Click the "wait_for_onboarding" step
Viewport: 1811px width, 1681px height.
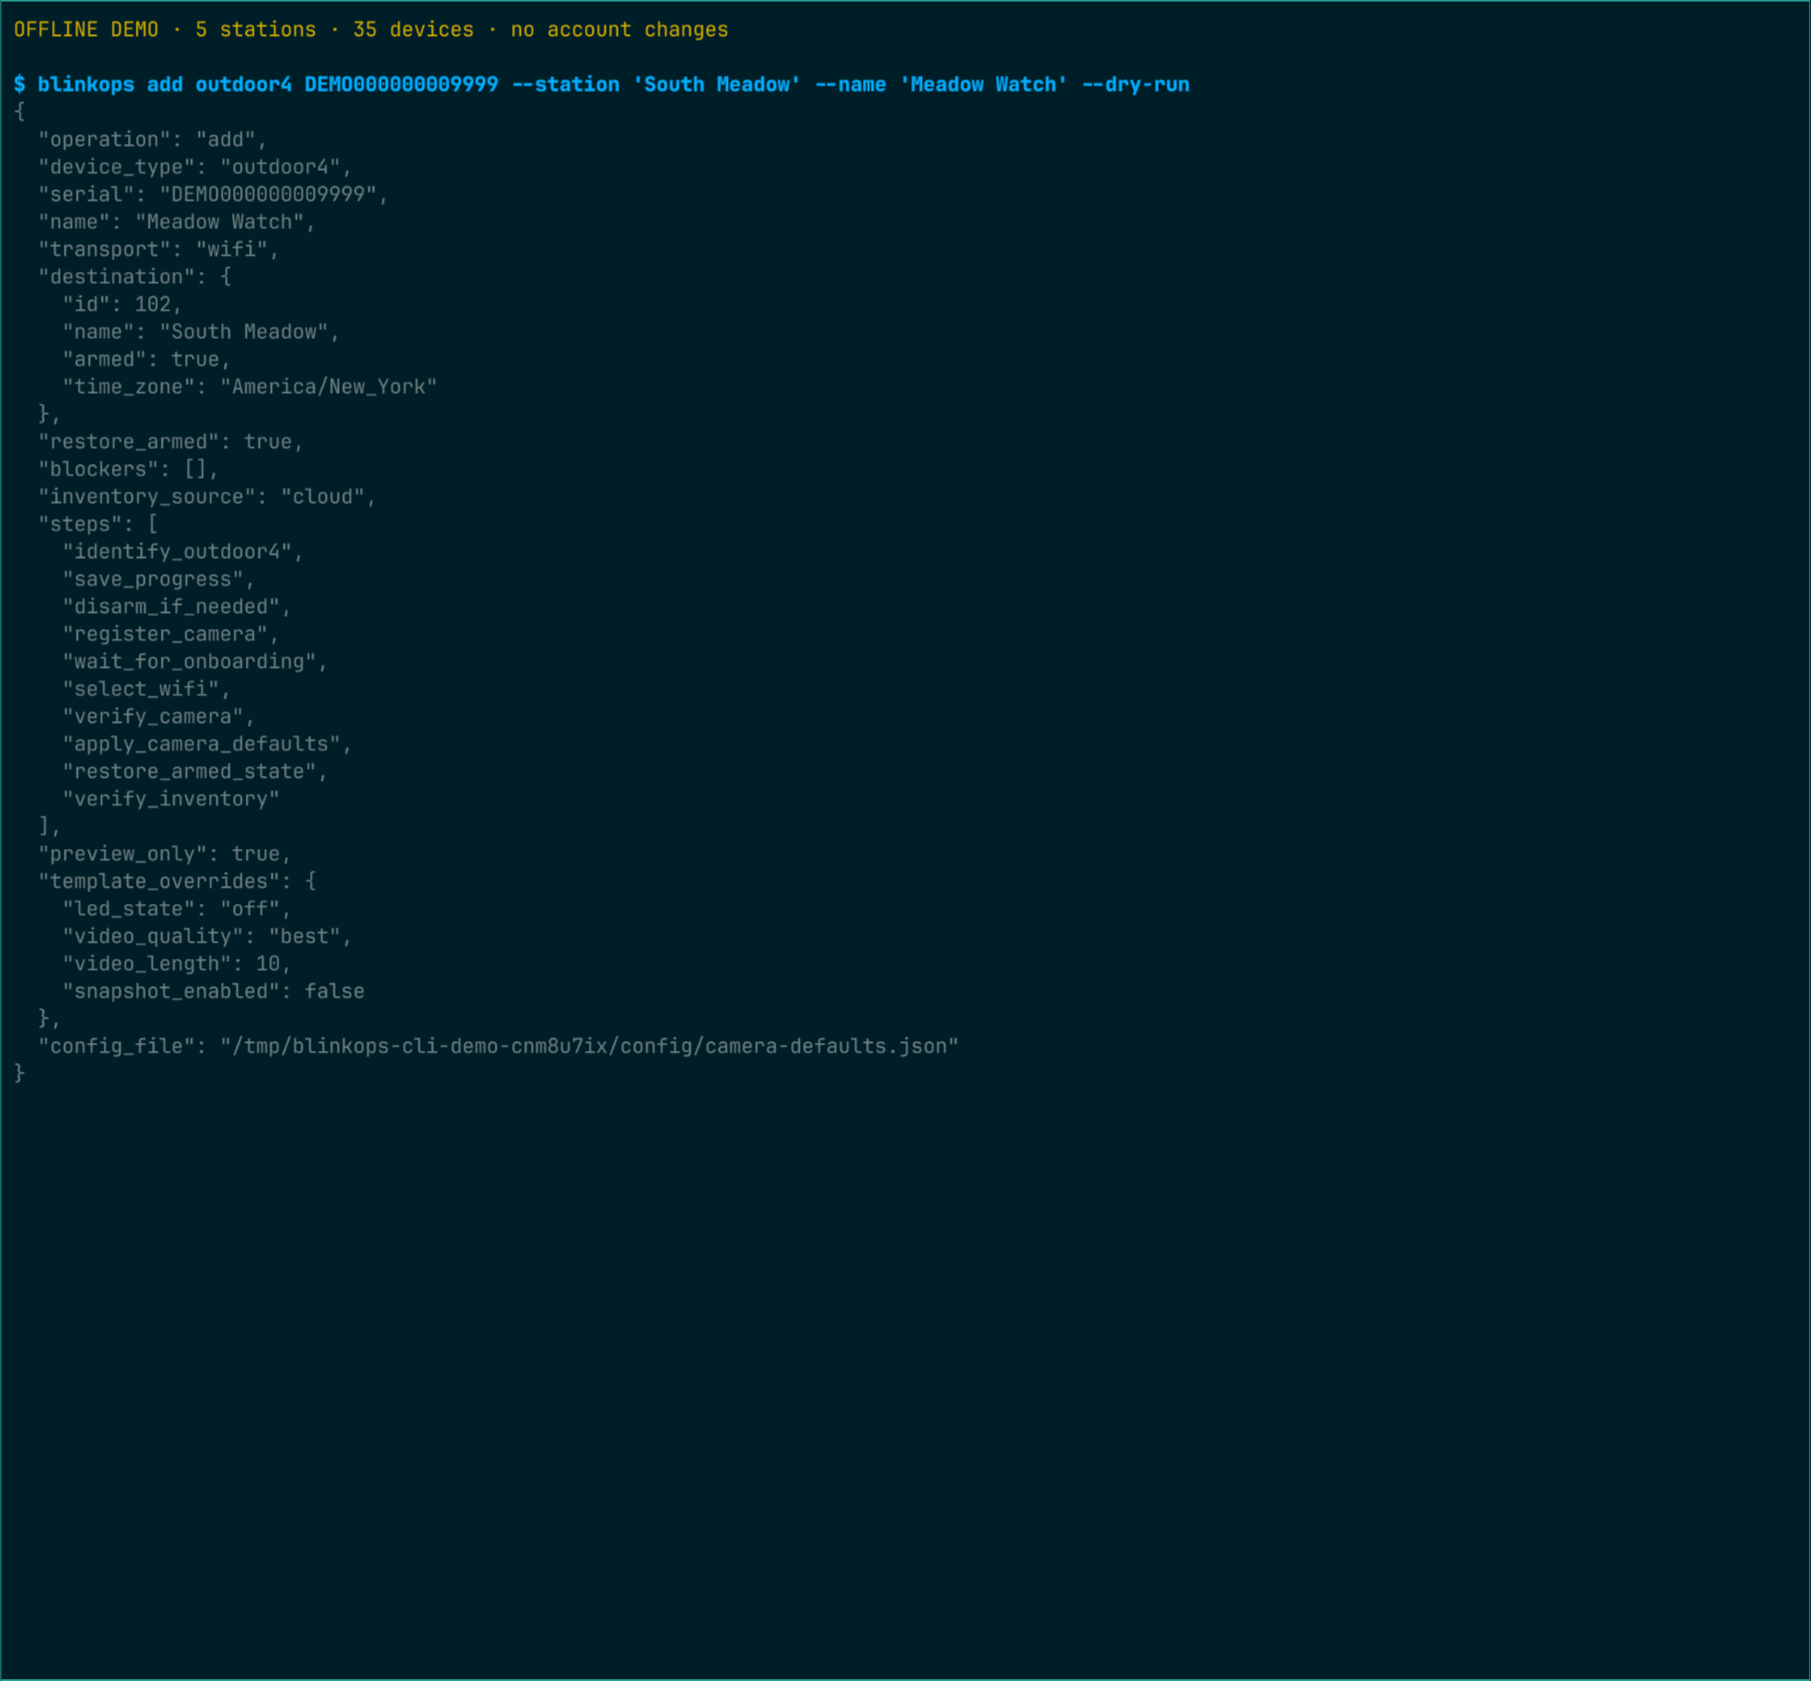click(195, 662)
